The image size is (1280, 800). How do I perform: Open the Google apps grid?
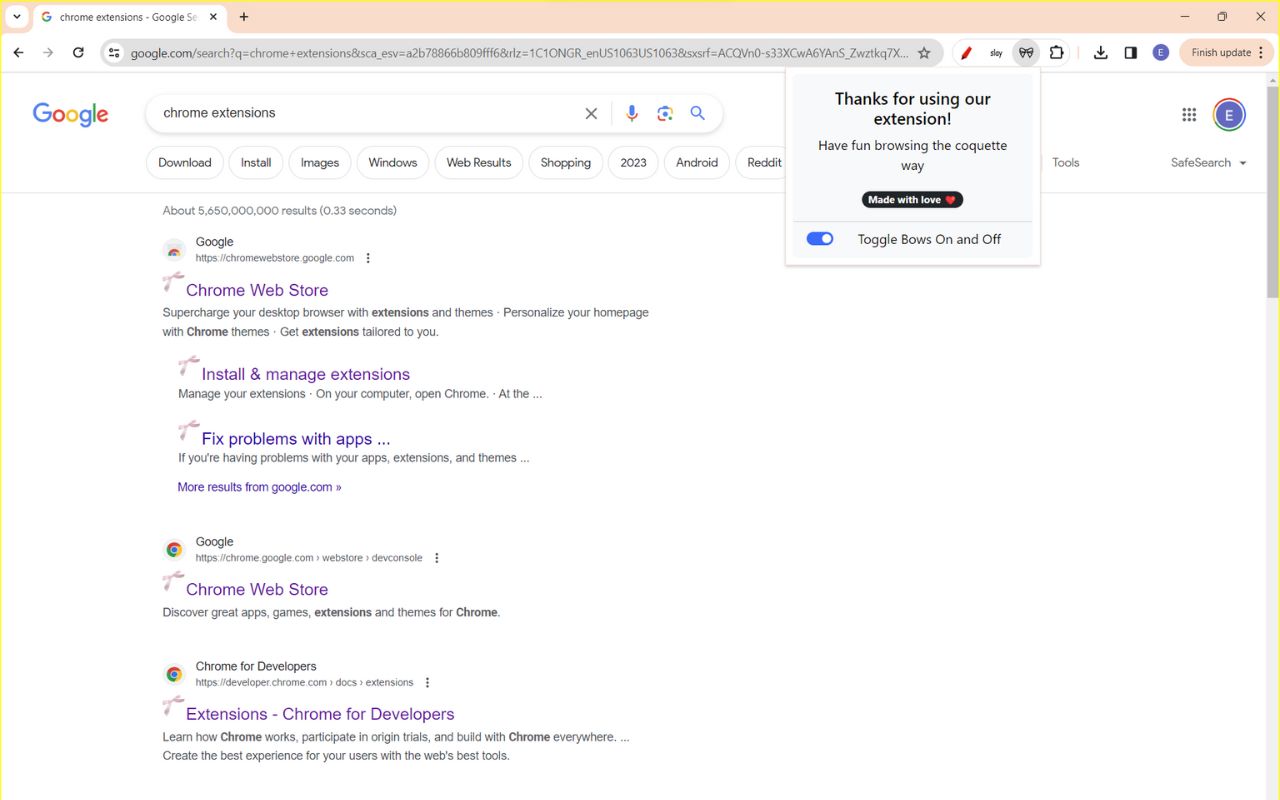1189,115
